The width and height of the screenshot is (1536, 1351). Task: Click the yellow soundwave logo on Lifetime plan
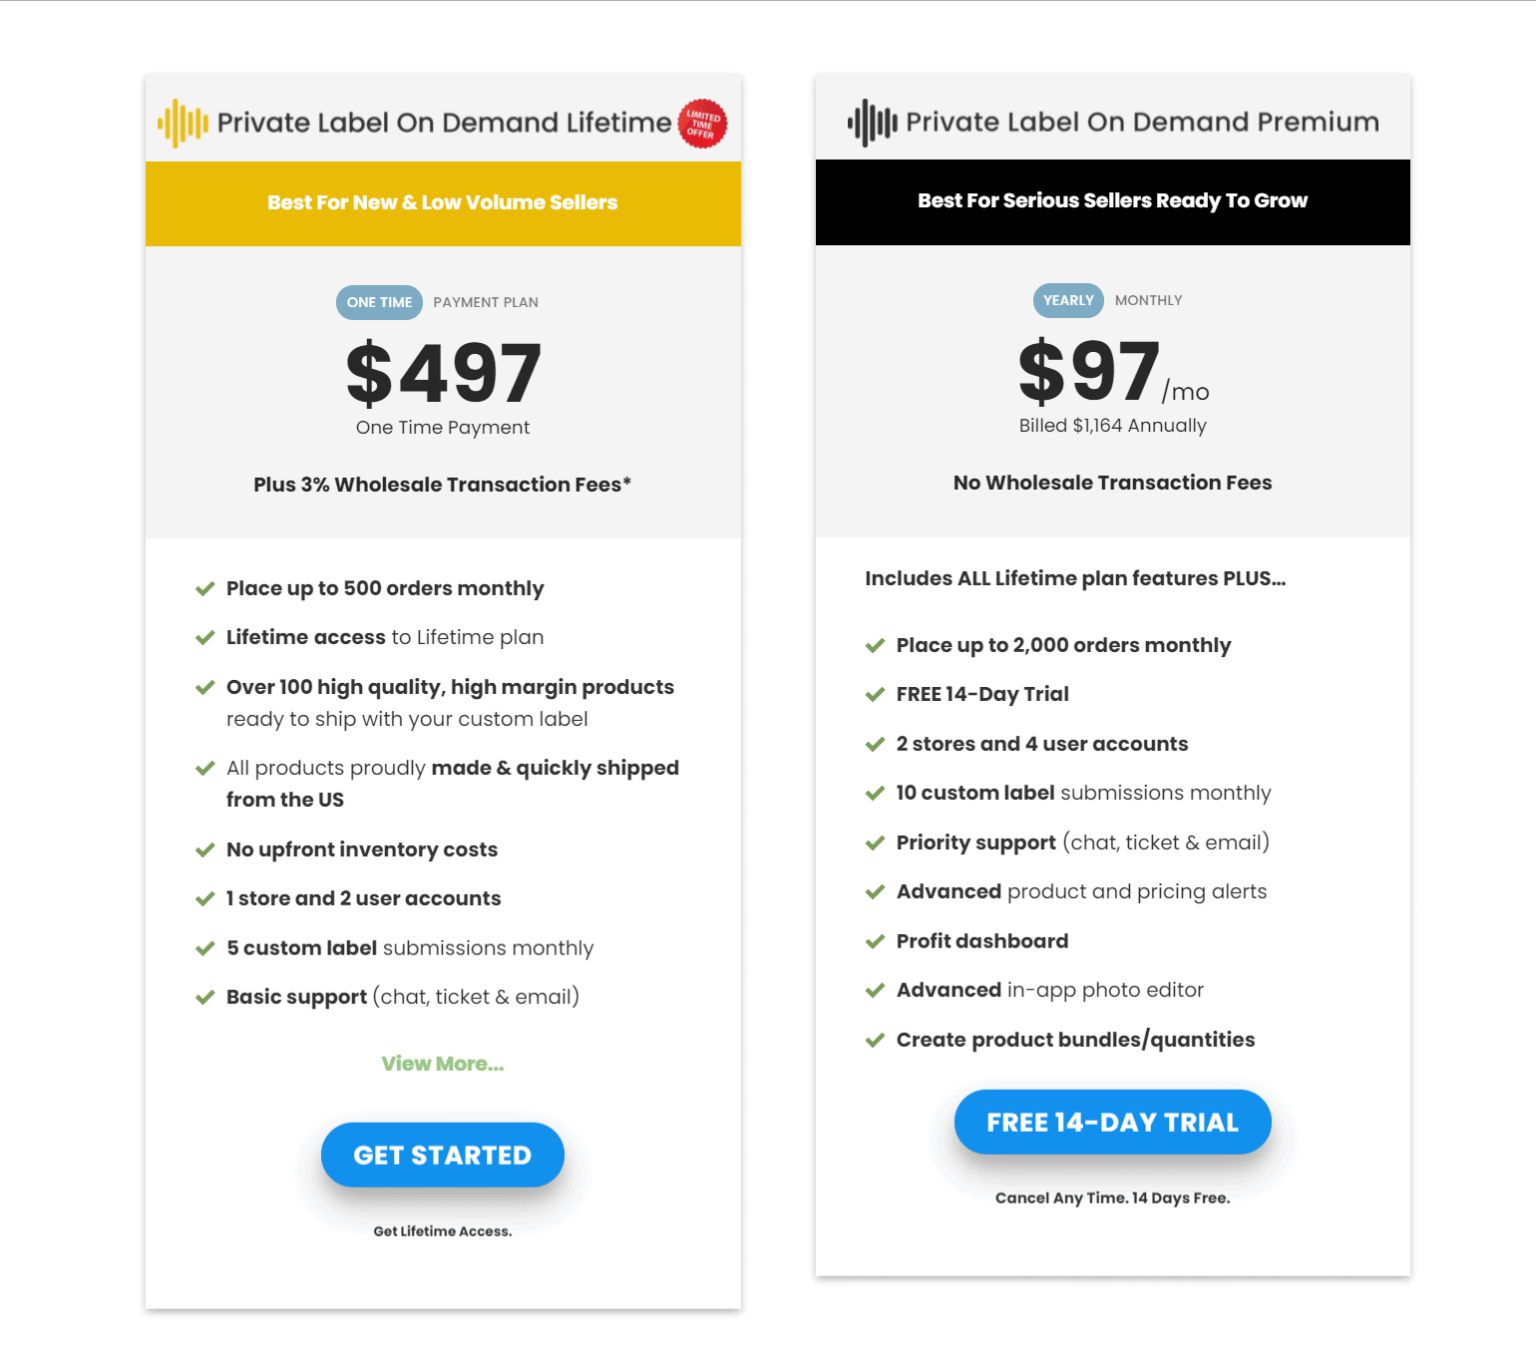pos(183,123)
